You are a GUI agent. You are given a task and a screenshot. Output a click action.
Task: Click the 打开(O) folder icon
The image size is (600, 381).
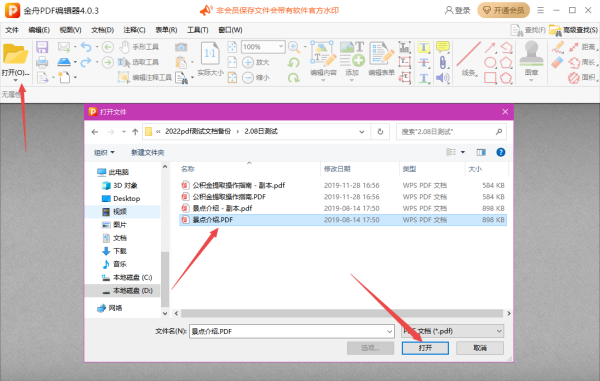coord(15,54)
